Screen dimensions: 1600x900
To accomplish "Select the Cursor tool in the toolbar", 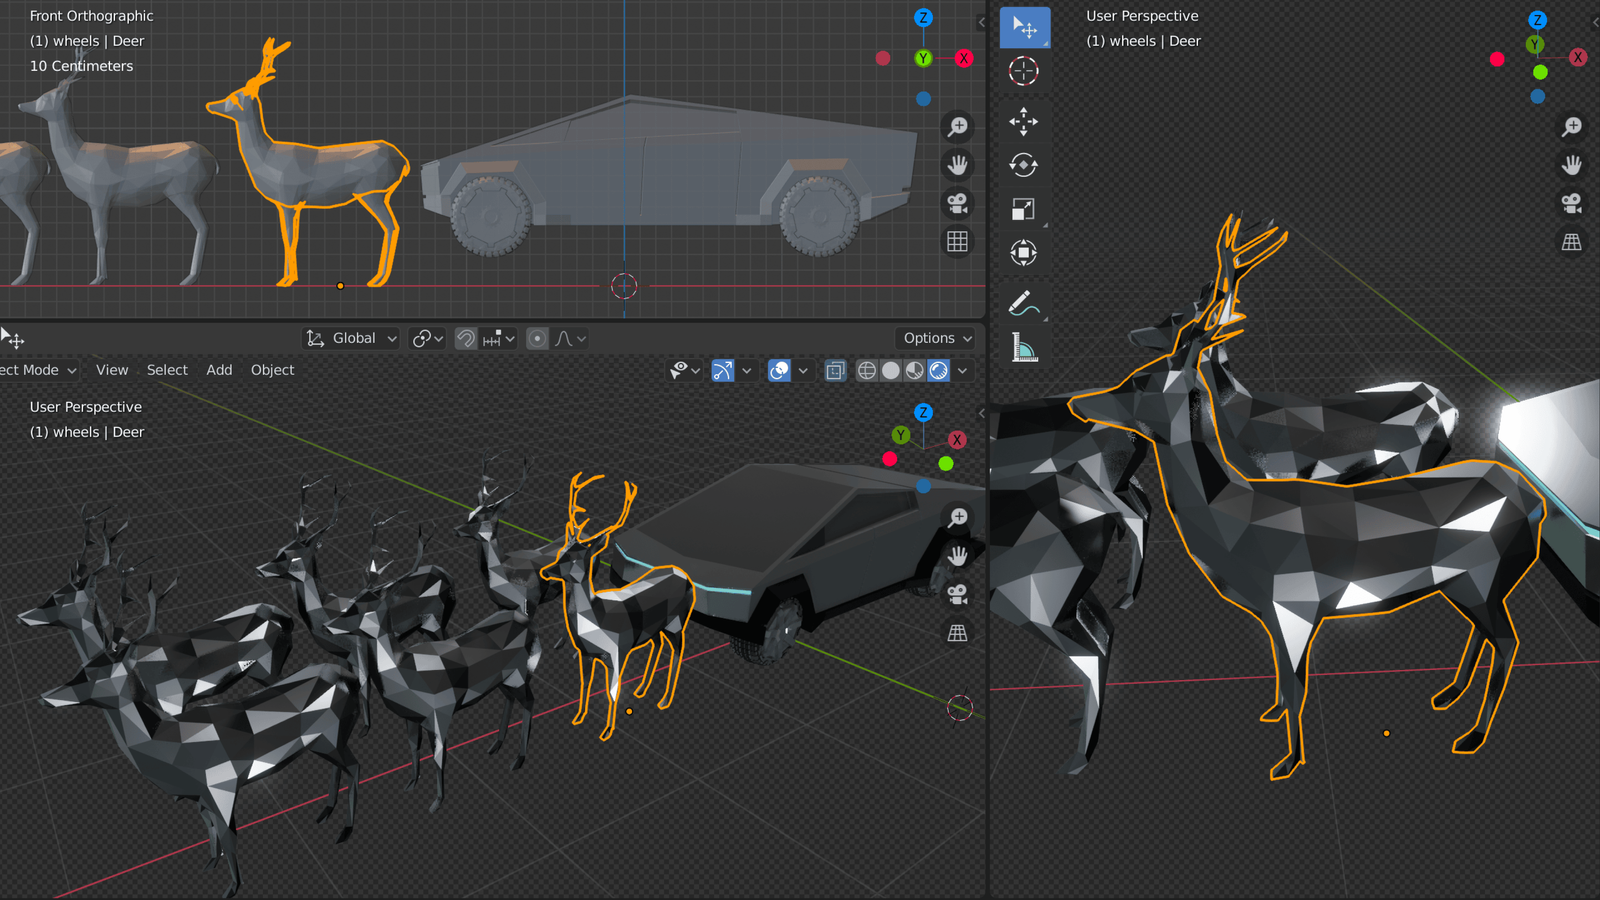I will pyautogui.click(x=1023, y=71).
